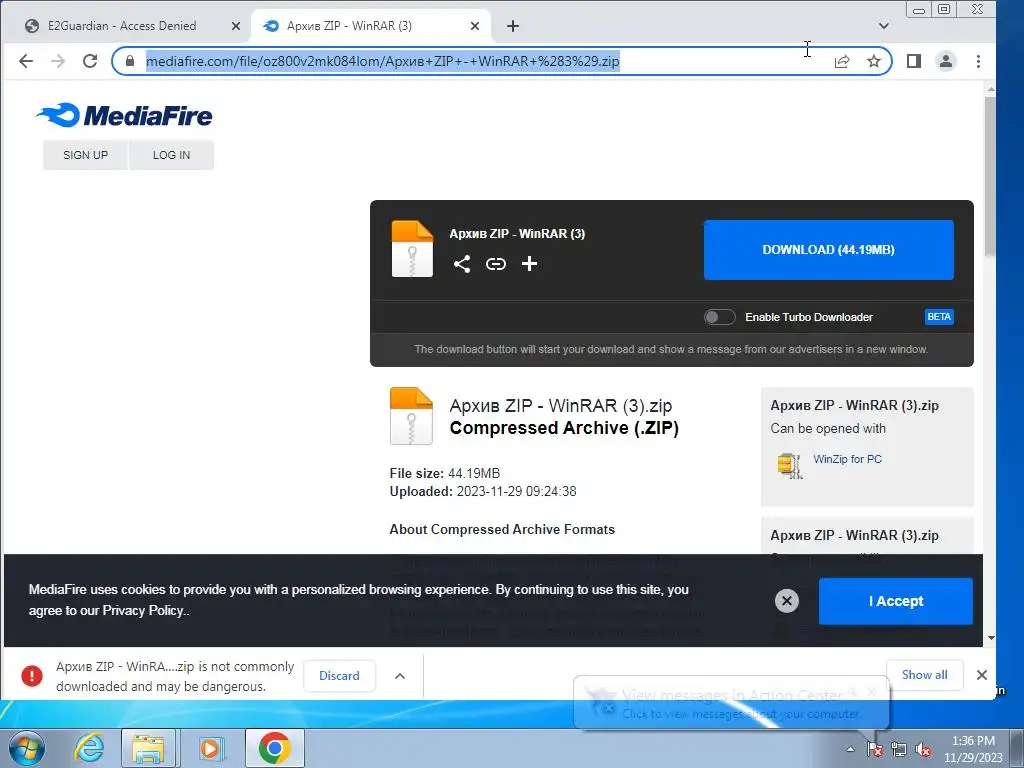Bookmark this tab with the star icon
This screenshot has width=1024, height=768.
tap(874, 61)
